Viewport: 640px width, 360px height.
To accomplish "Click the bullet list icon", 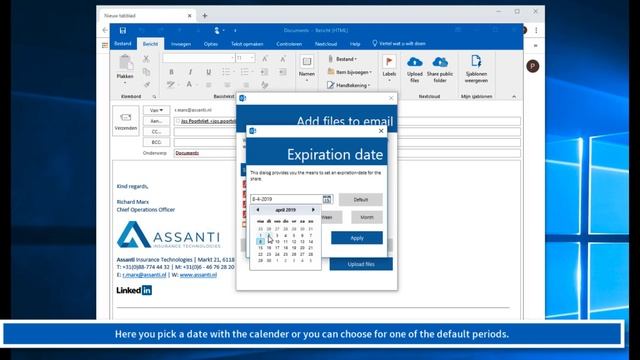I will (226, 72).
